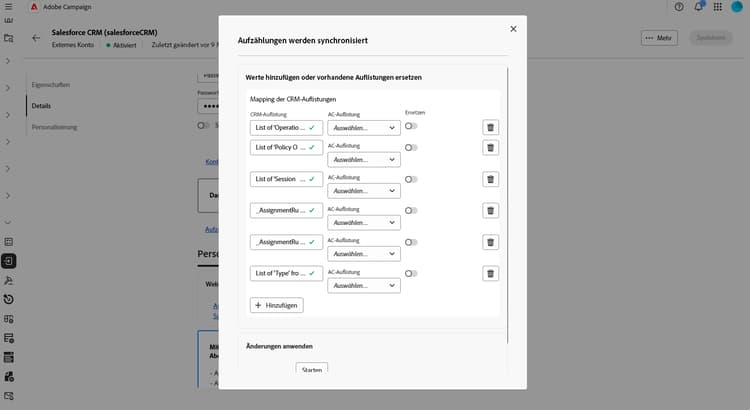Delete the 'List of Type fro' mapping row
Image resolution: width=750 pixels, height=410 pixels.
click(x=490, y=274)
